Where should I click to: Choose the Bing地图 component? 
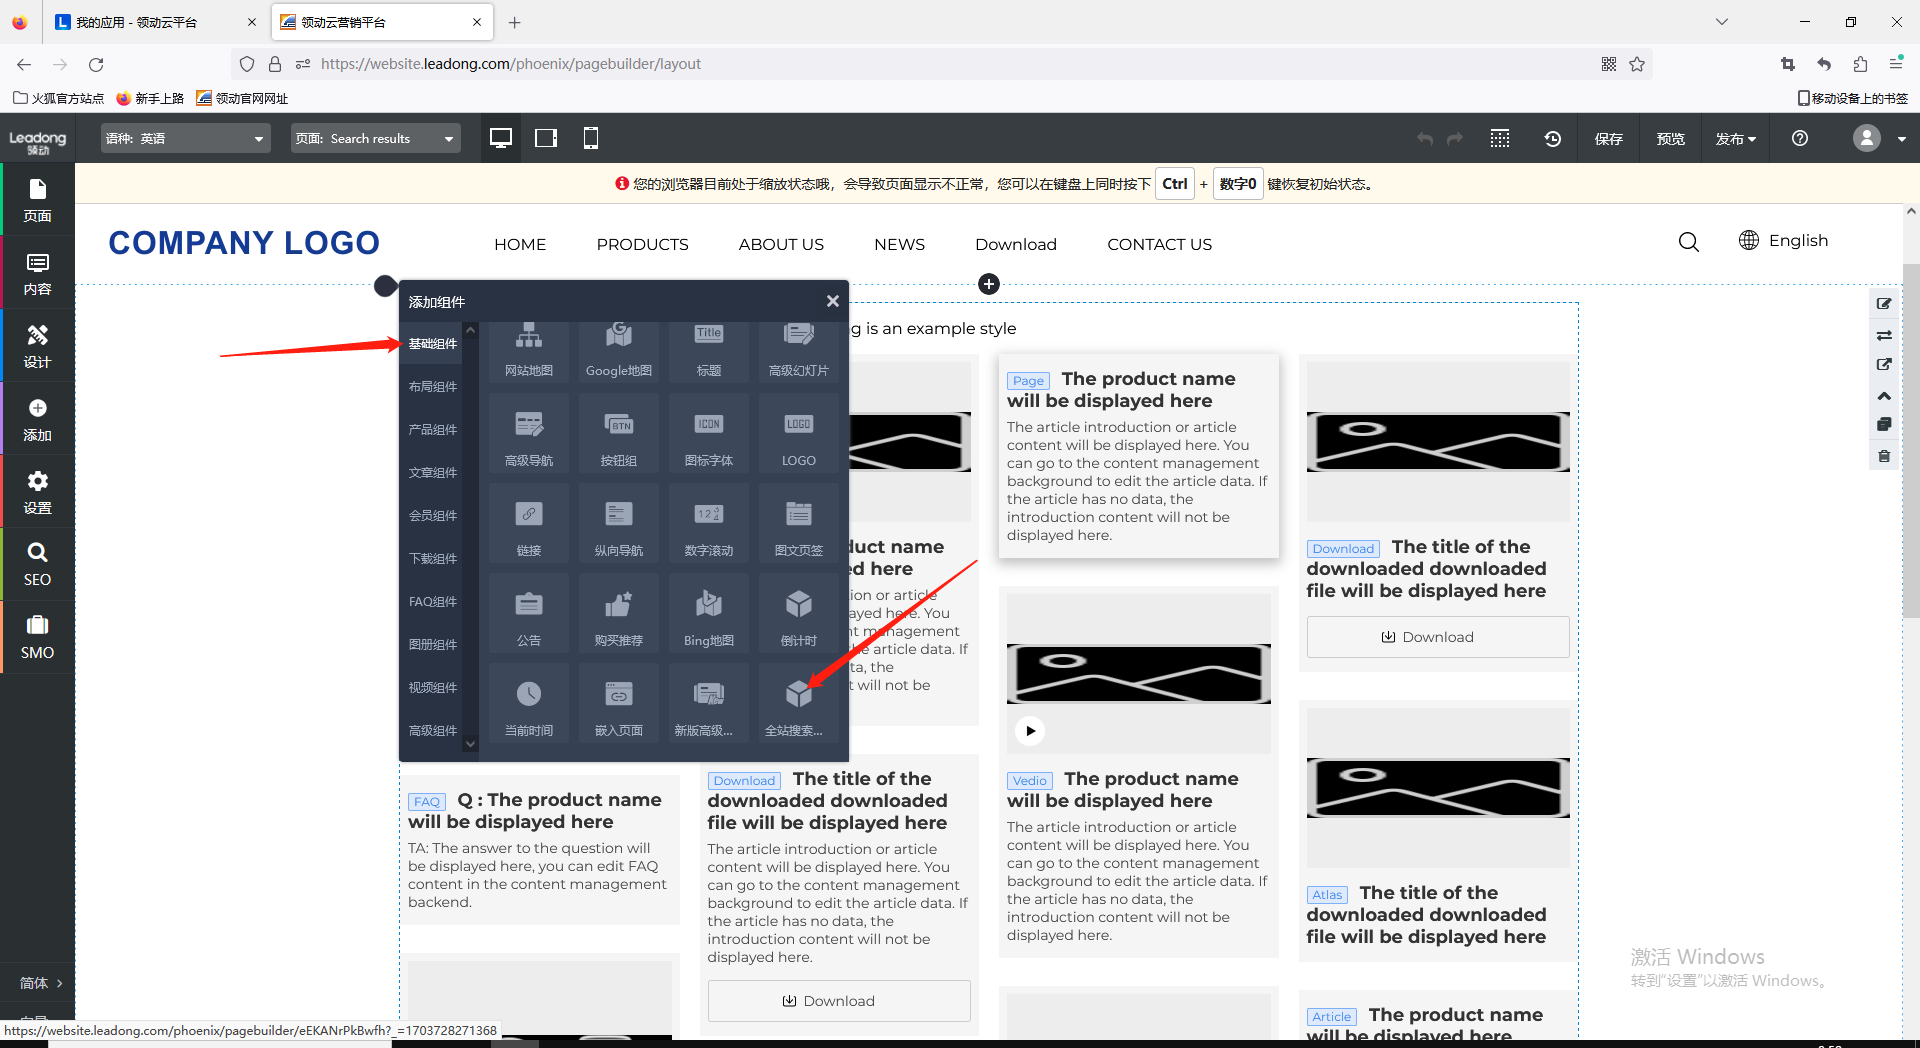(x=708, y=615)
